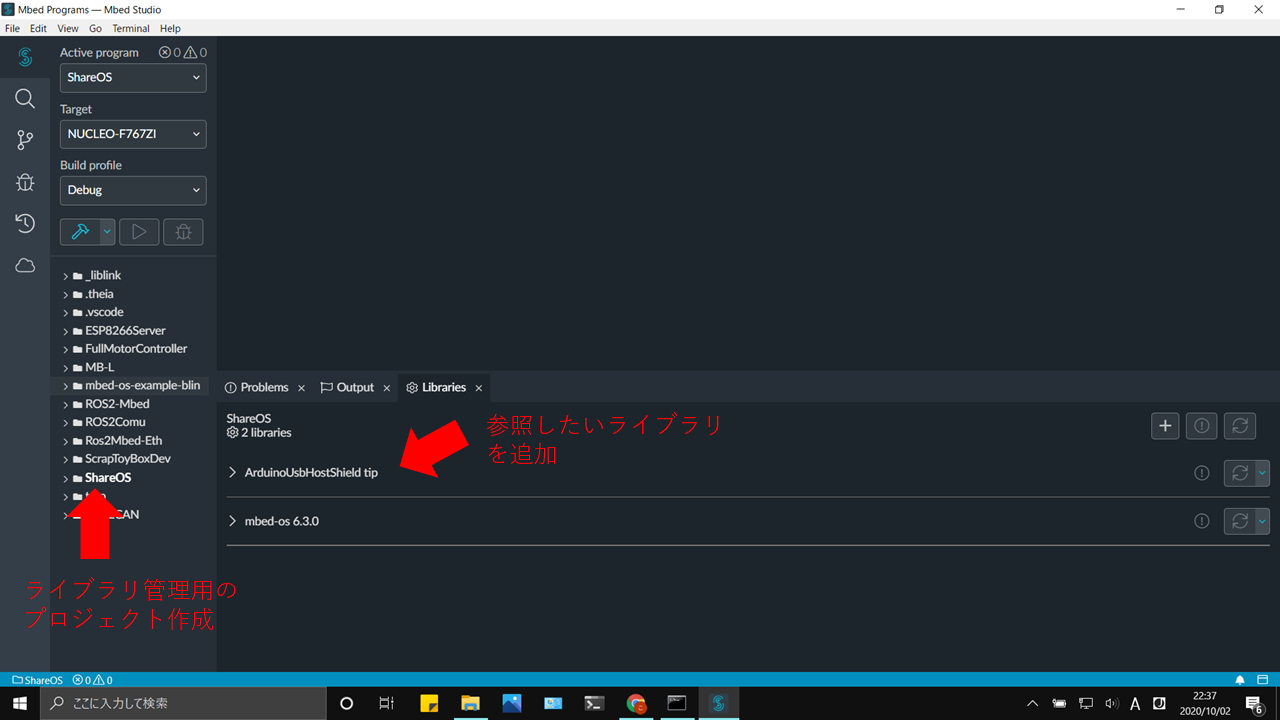Screen dimensions: 1280x720
Task: Select the debug view in the left sidebar
Action: coord(25,182)
